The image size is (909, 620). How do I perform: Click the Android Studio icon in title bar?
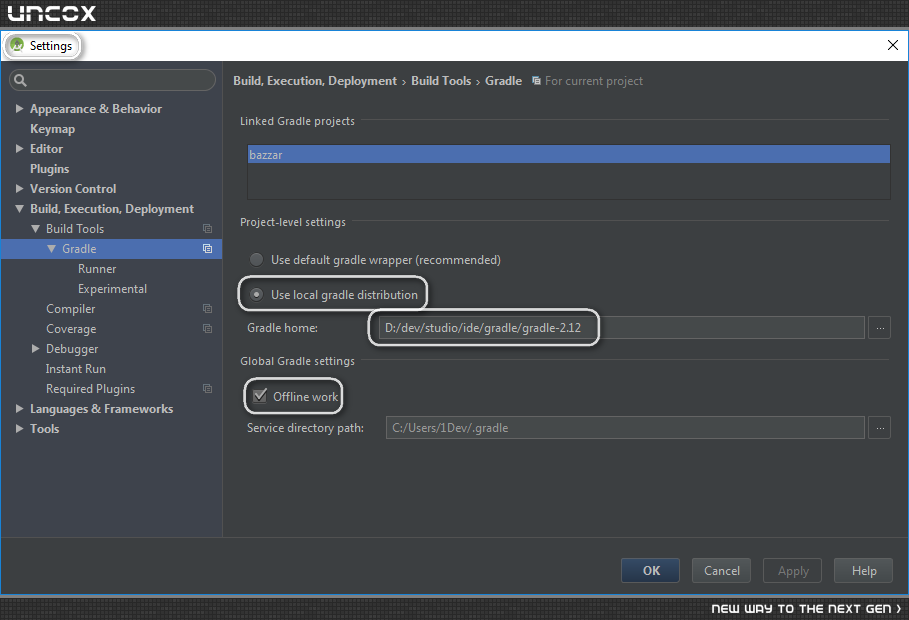[x=17, y=45]
